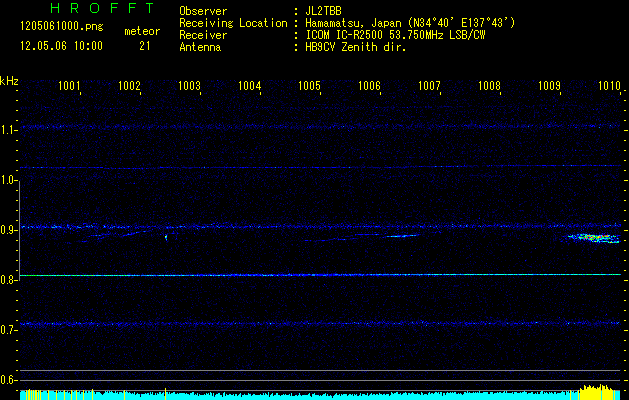629x400 pixels.
Task: Select the 1205061000.png filename
Action: click(x=58, y=28)
